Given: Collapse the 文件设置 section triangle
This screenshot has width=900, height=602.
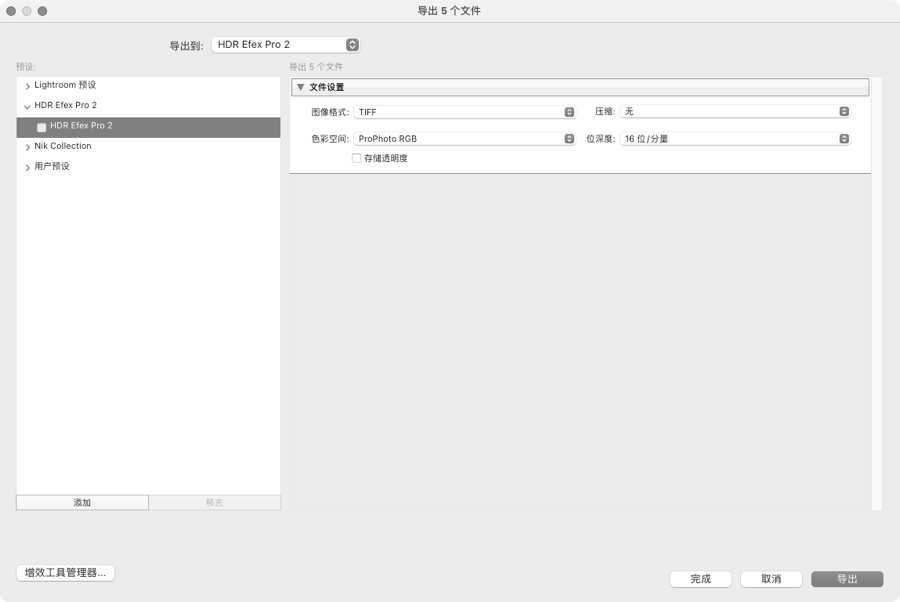Looking at the screenshot, I should pos(300,87).
